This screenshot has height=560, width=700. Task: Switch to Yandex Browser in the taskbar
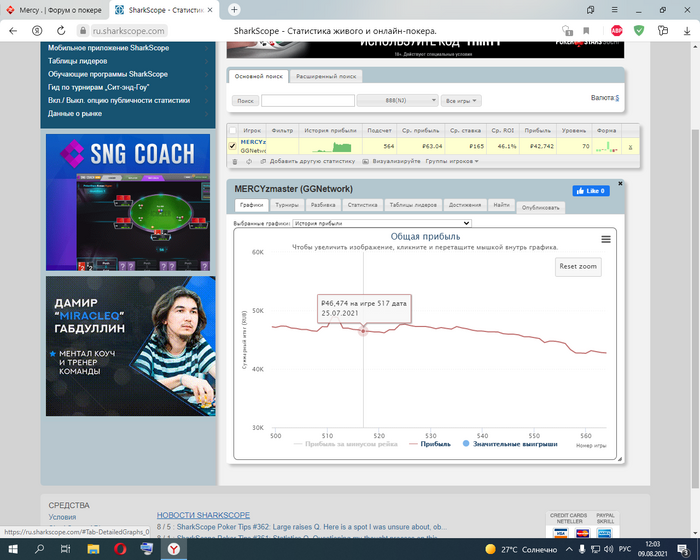pyautogui.click(x=174, y=549)
